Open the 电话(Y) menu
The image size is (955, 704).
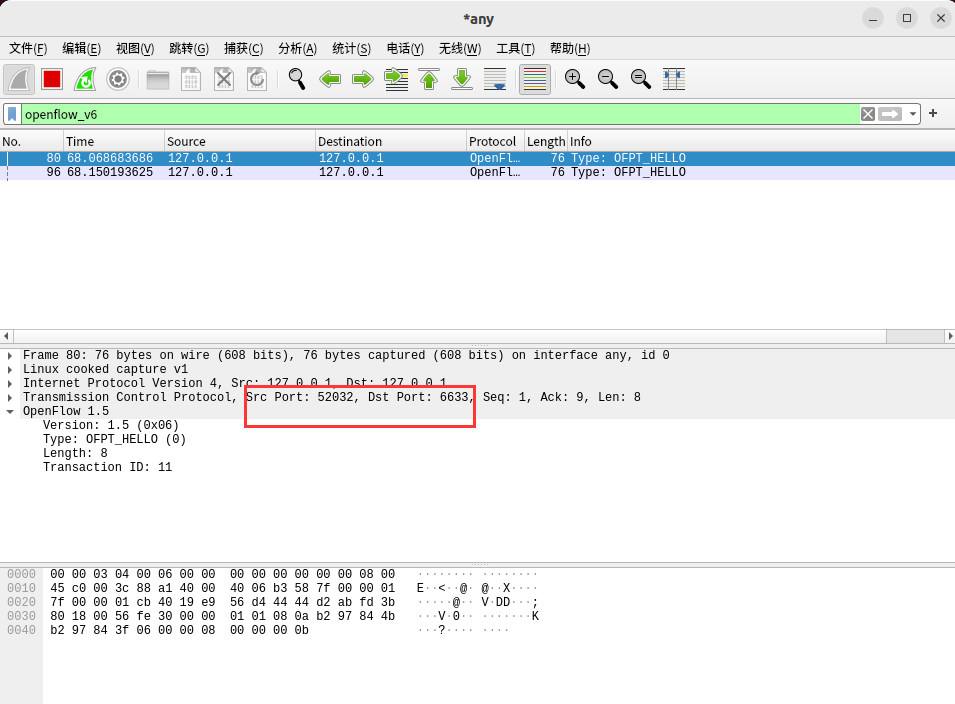click(x=405, y=49)
